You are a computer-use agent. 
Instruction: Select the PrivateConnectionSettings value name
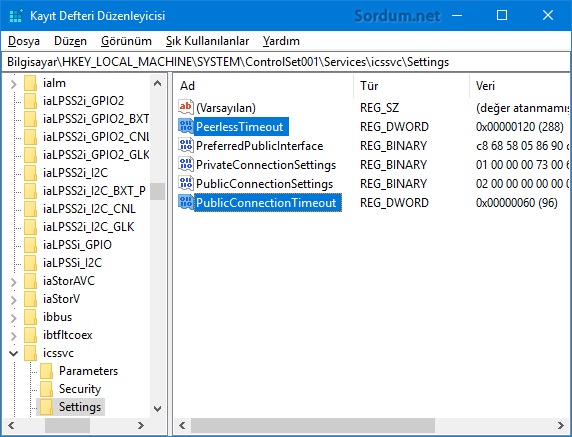tap(266, 165)
